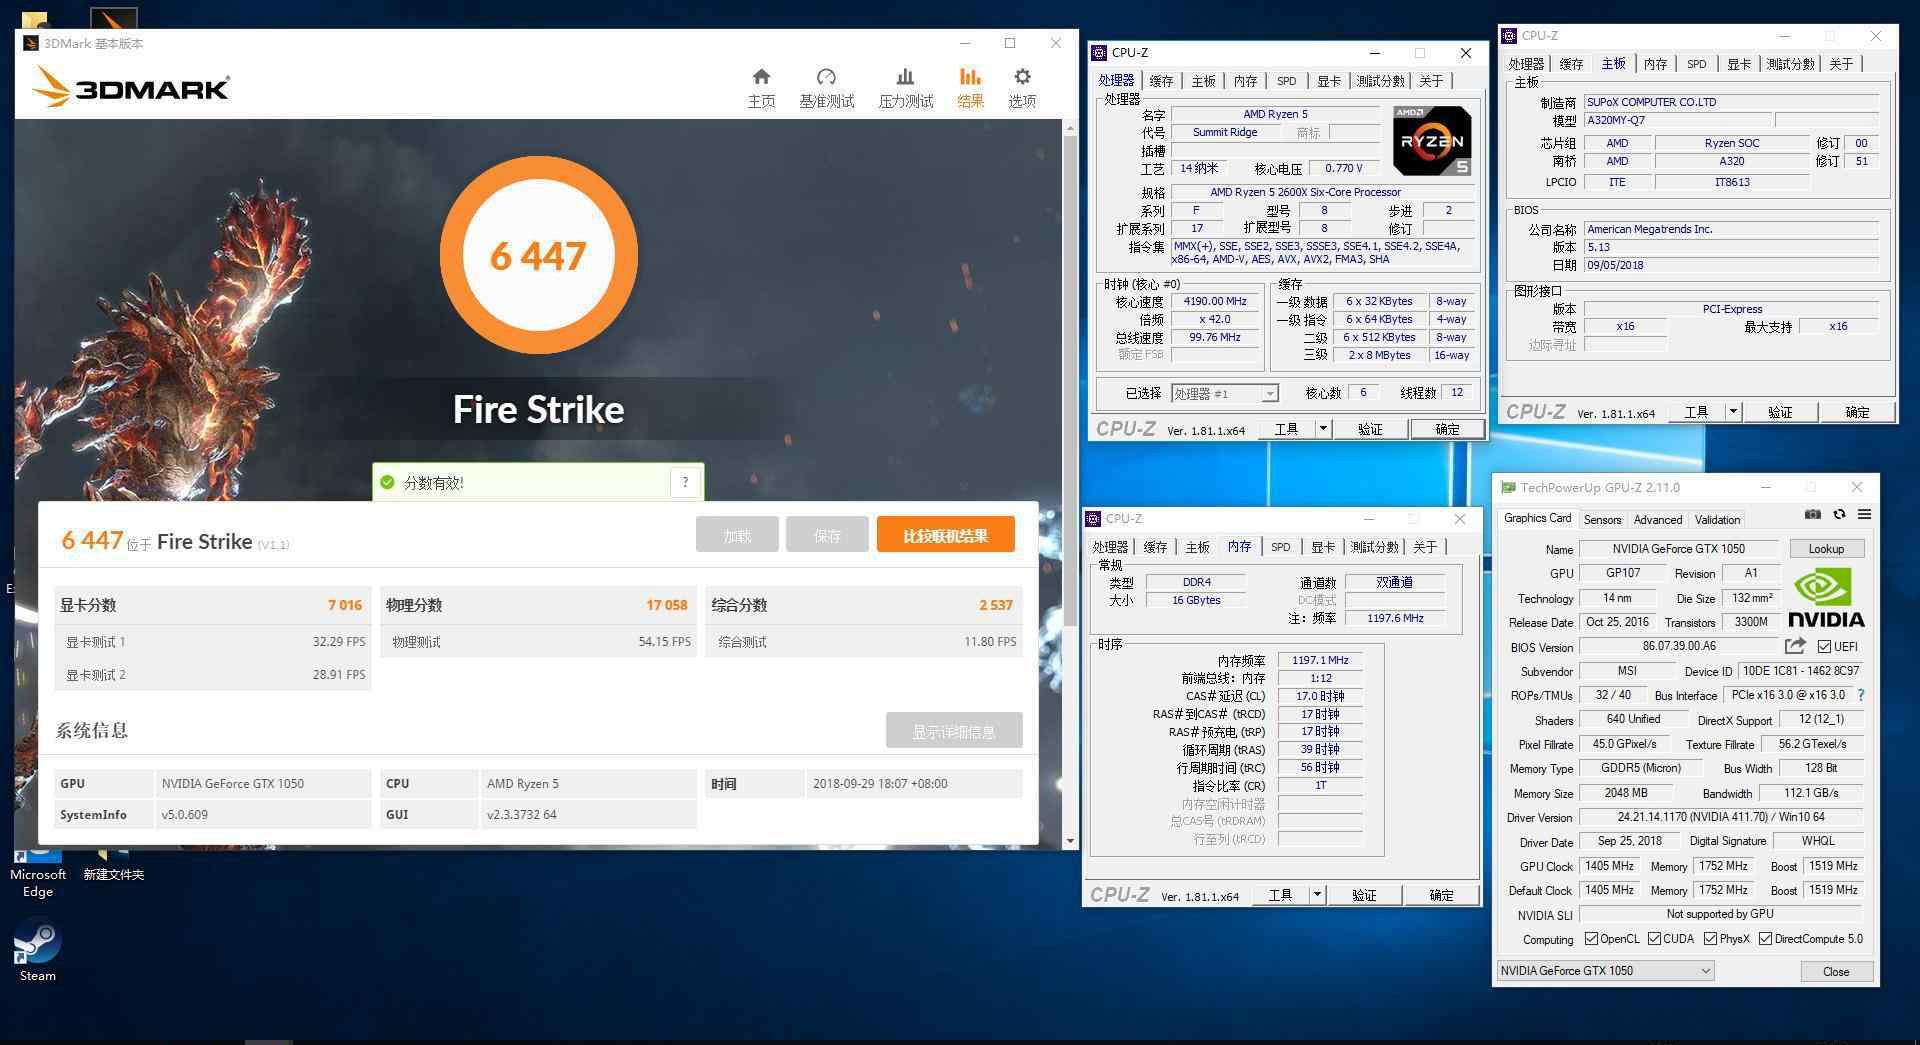Click the Driver Version field in GPU-Z
The image size is (1920, 1045).
1720,817
